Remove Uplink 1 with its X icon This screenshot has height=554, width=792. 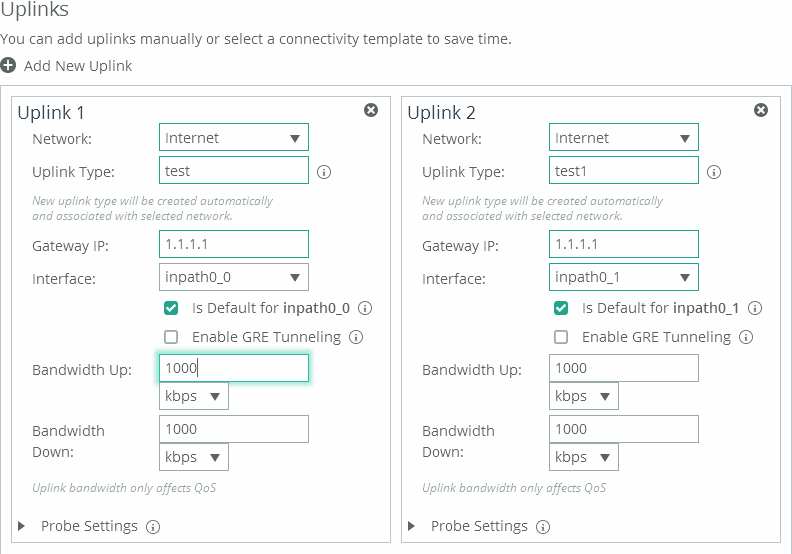click(x=371, y=110)
